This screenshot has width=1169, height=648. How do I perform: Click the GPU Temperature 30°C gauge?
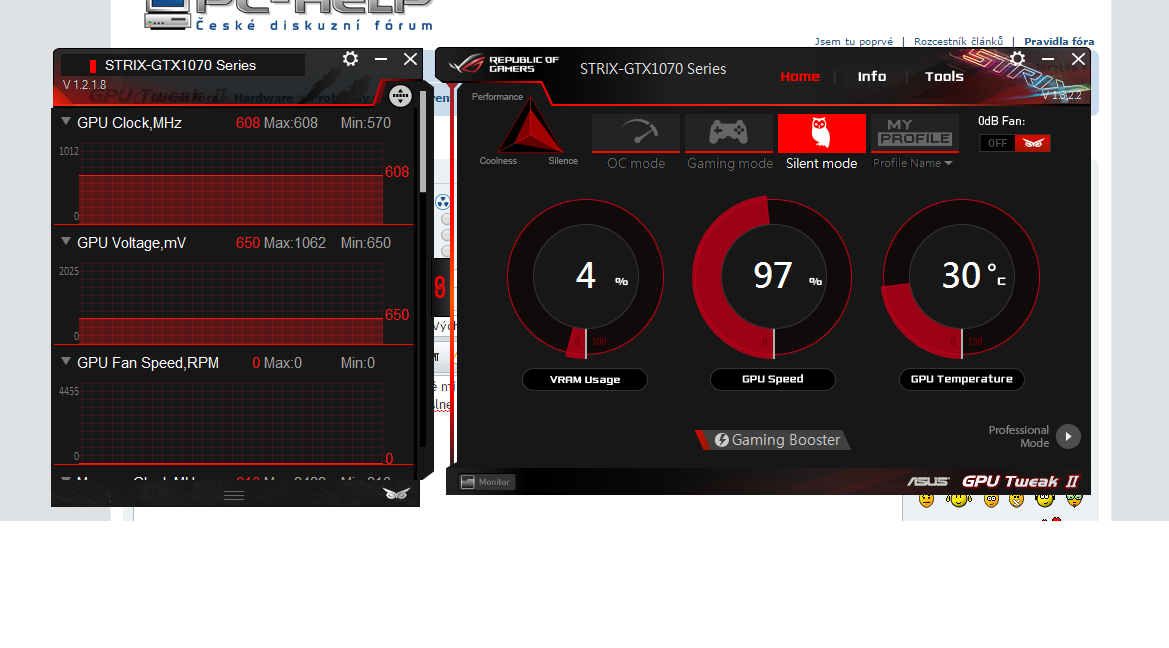click(x=962, y=277)
